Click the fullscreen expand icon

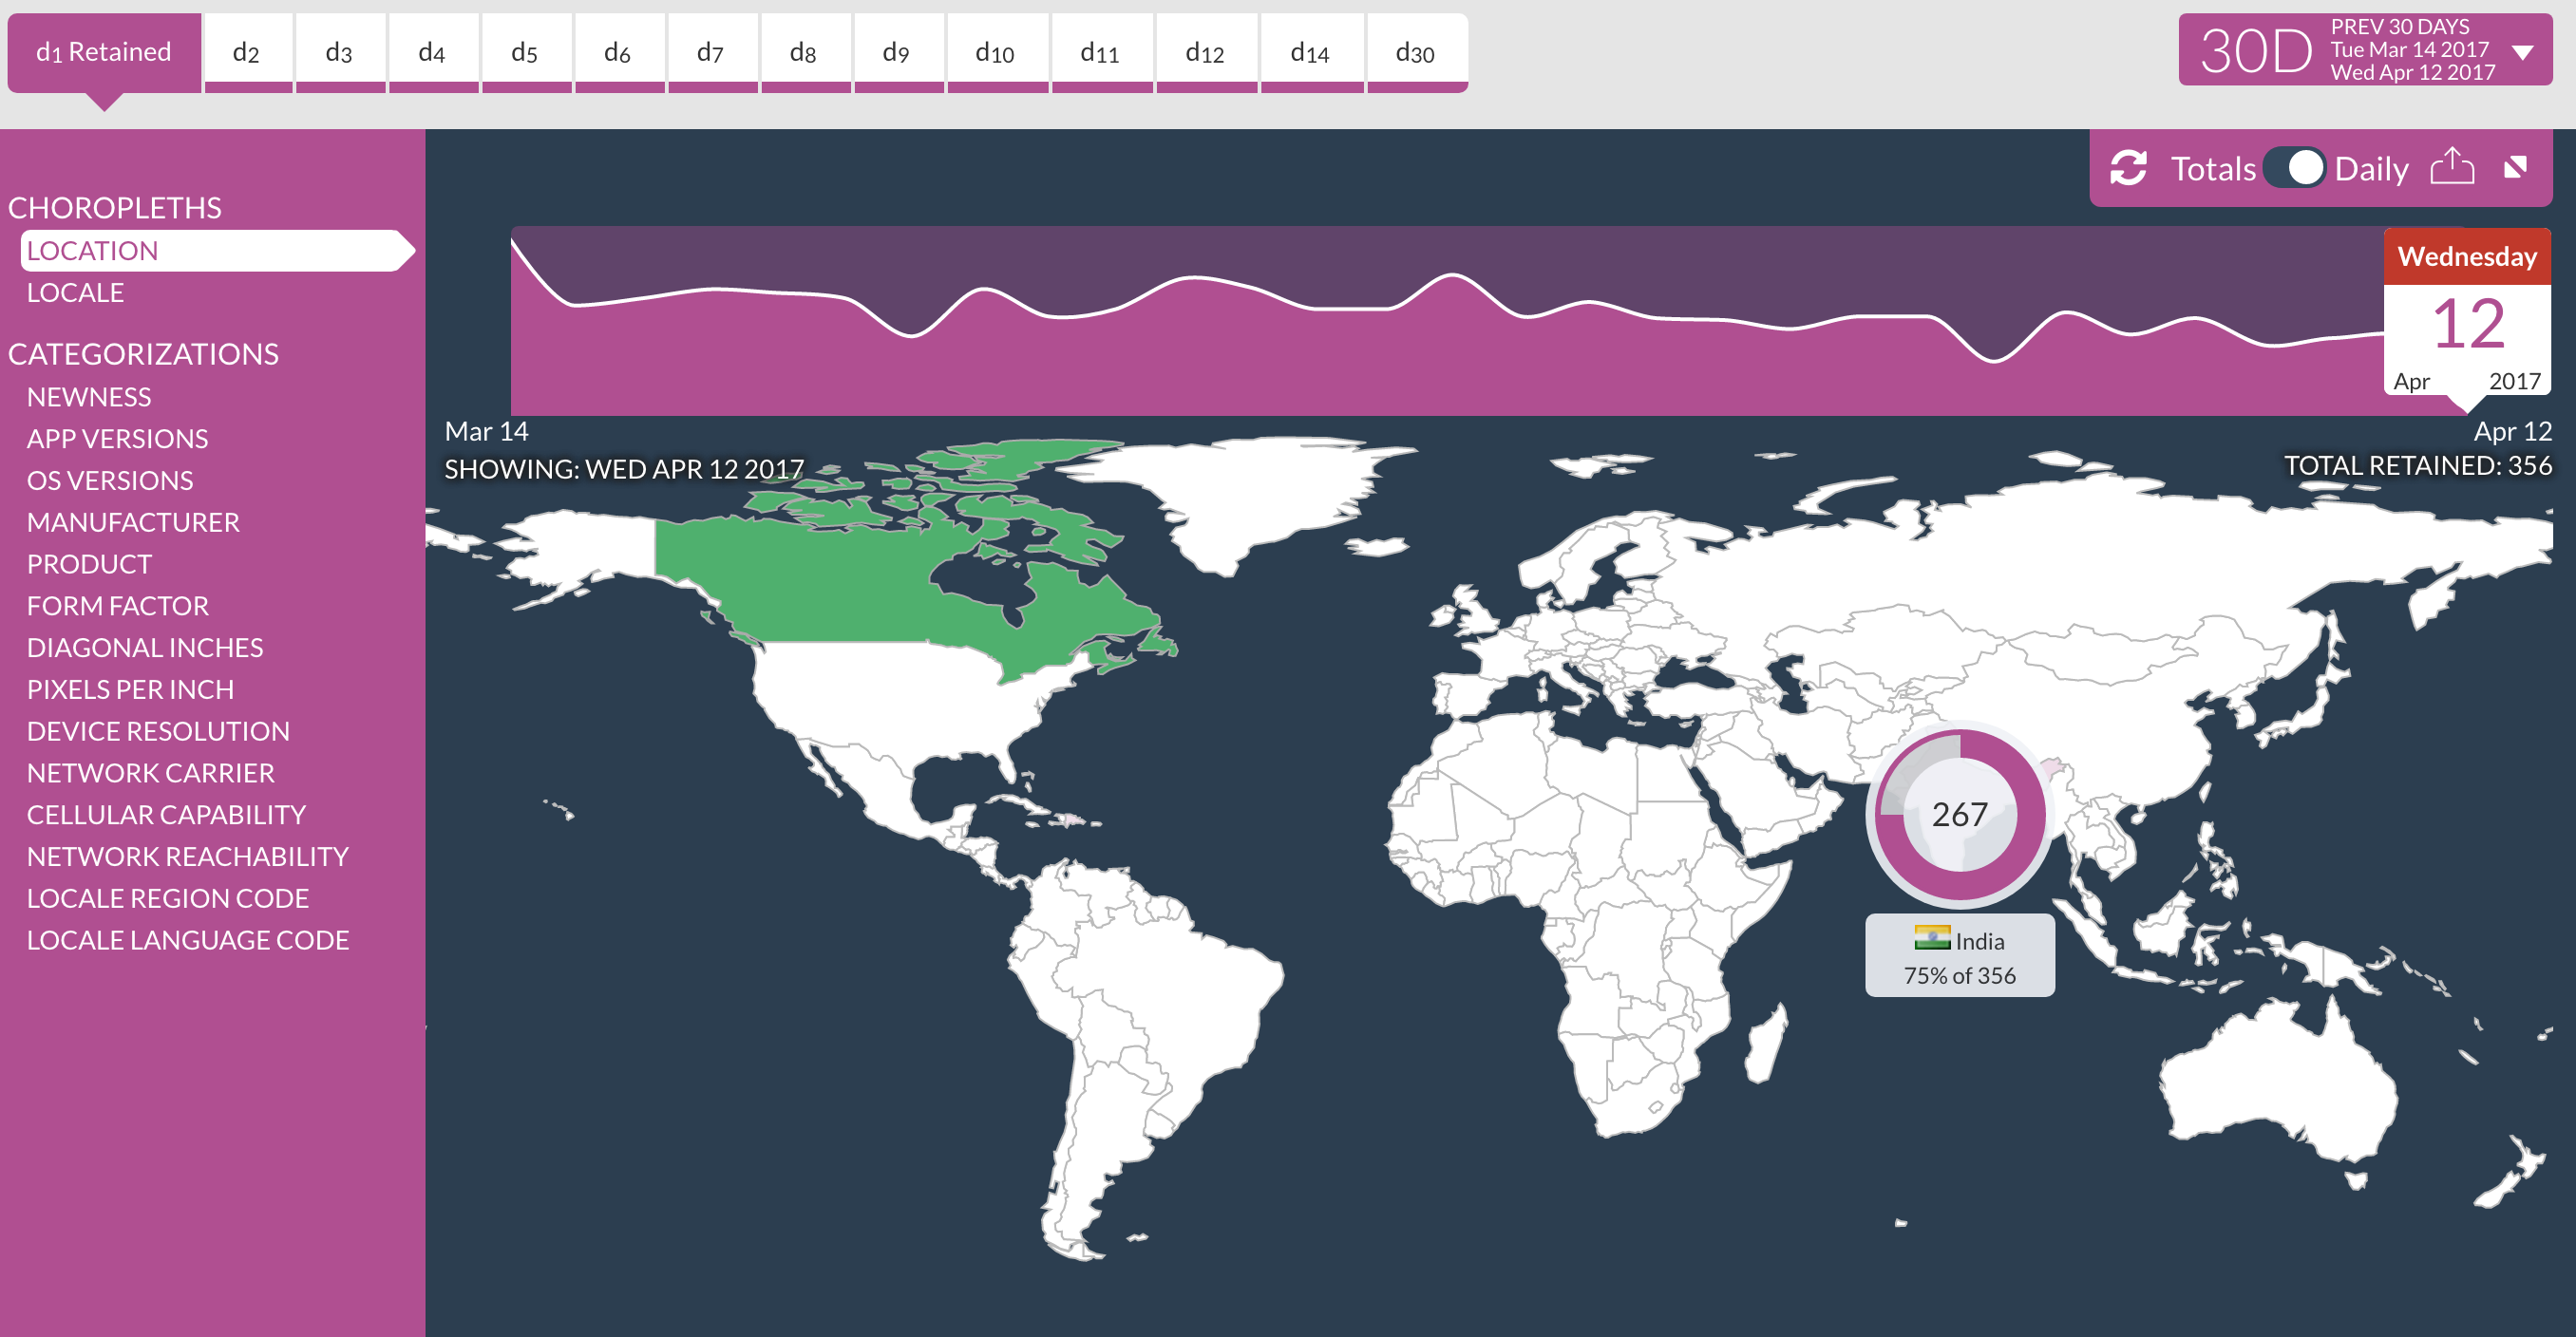tap(2516, 167)
